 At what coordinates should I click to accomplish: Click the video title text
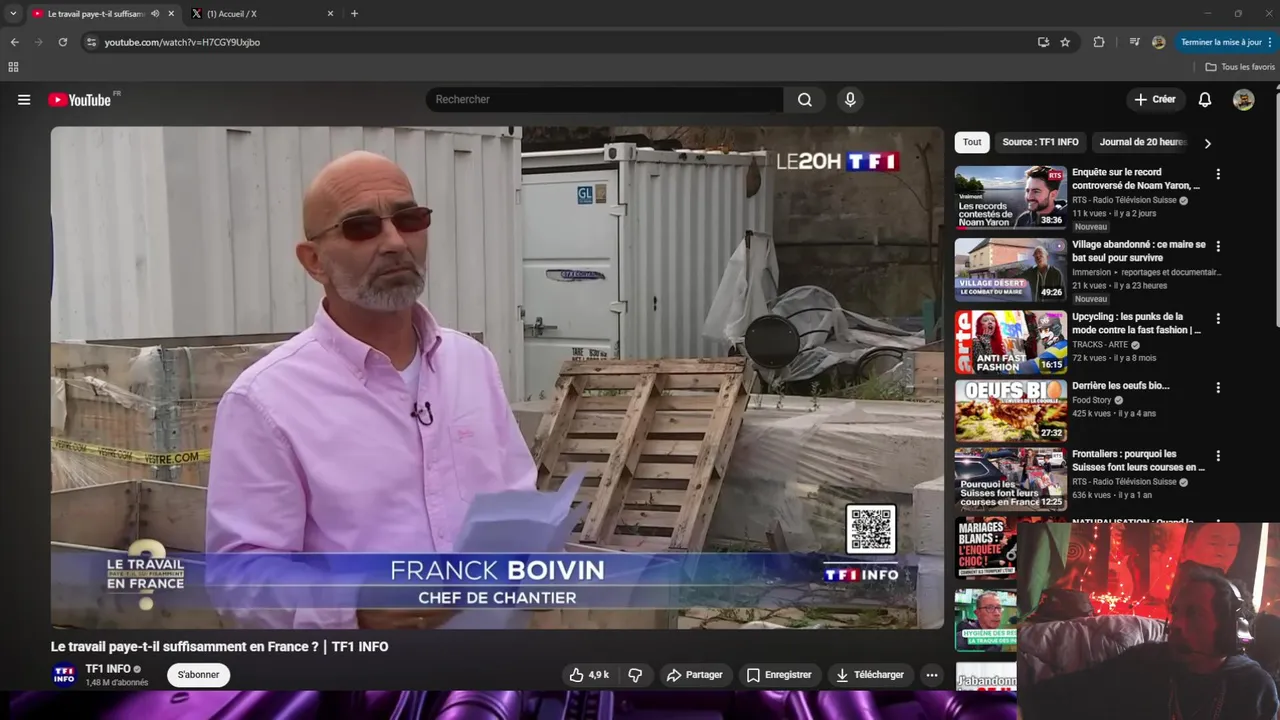tap(219, 647)
